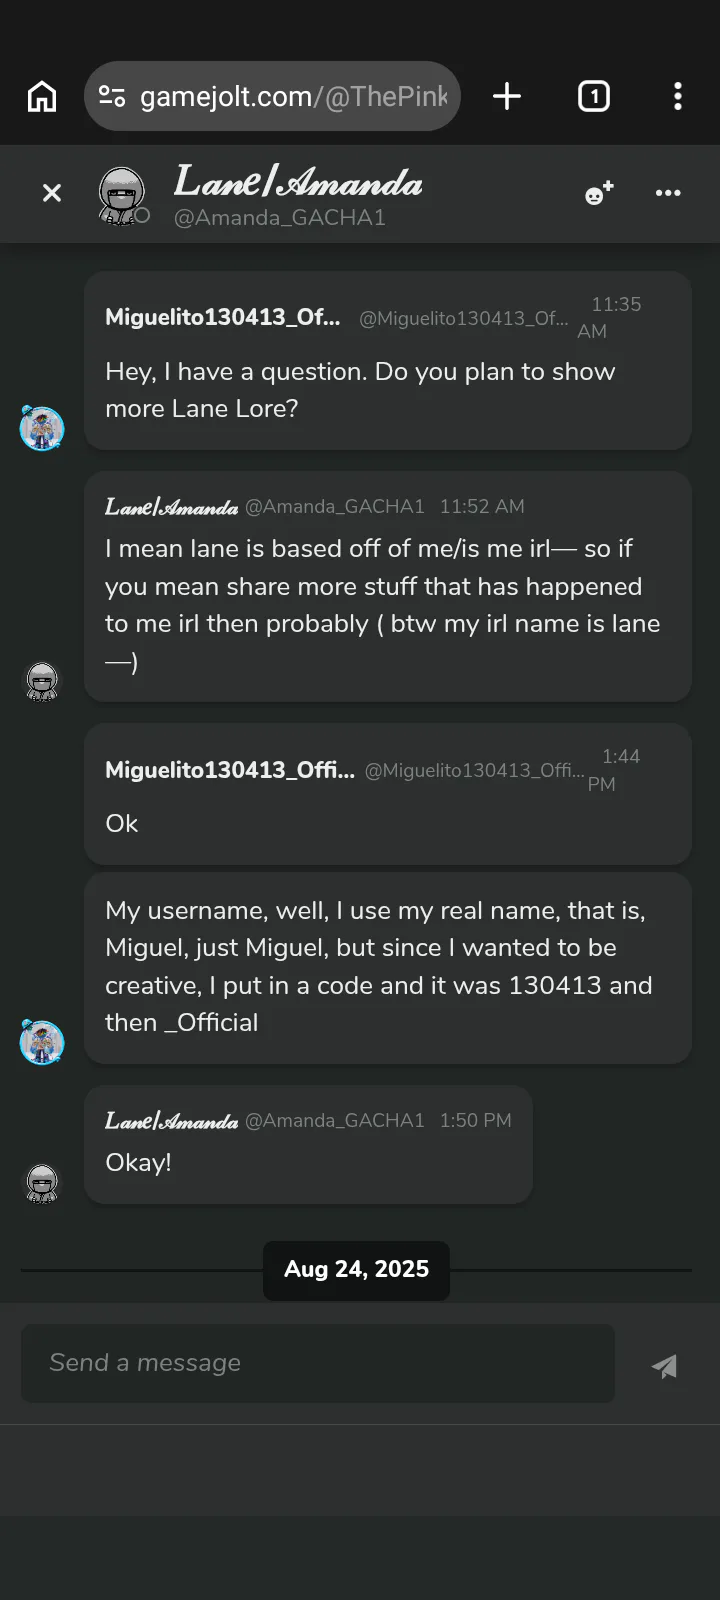
Task: Open the browser three-dot menu
Action: point(678,97)
